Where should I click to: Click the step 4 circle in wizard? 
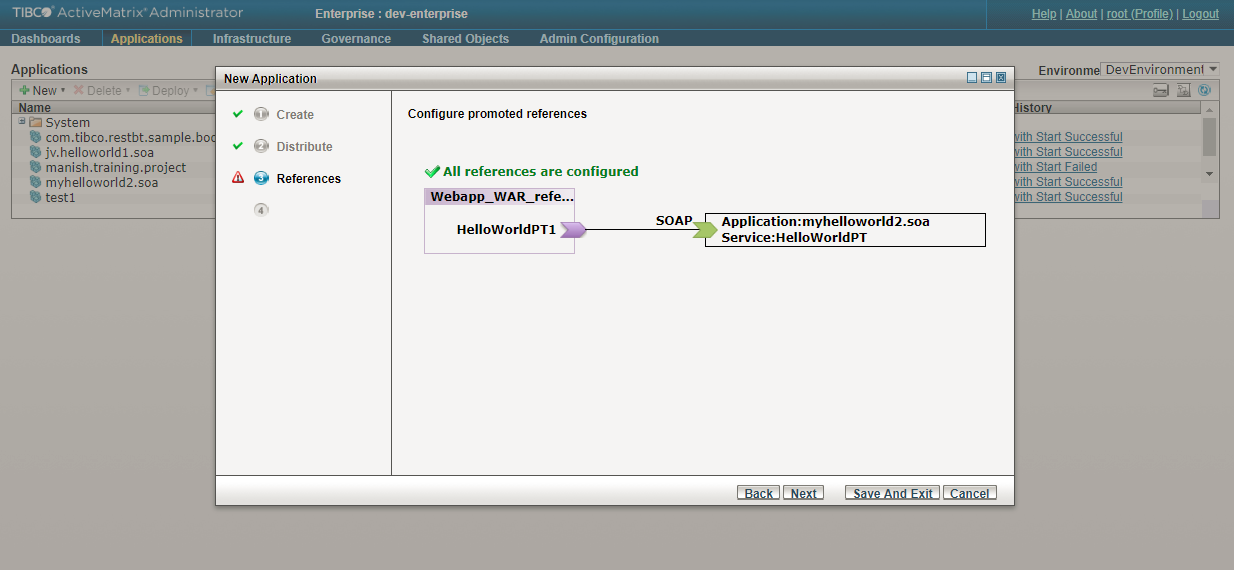click(262, 210)
